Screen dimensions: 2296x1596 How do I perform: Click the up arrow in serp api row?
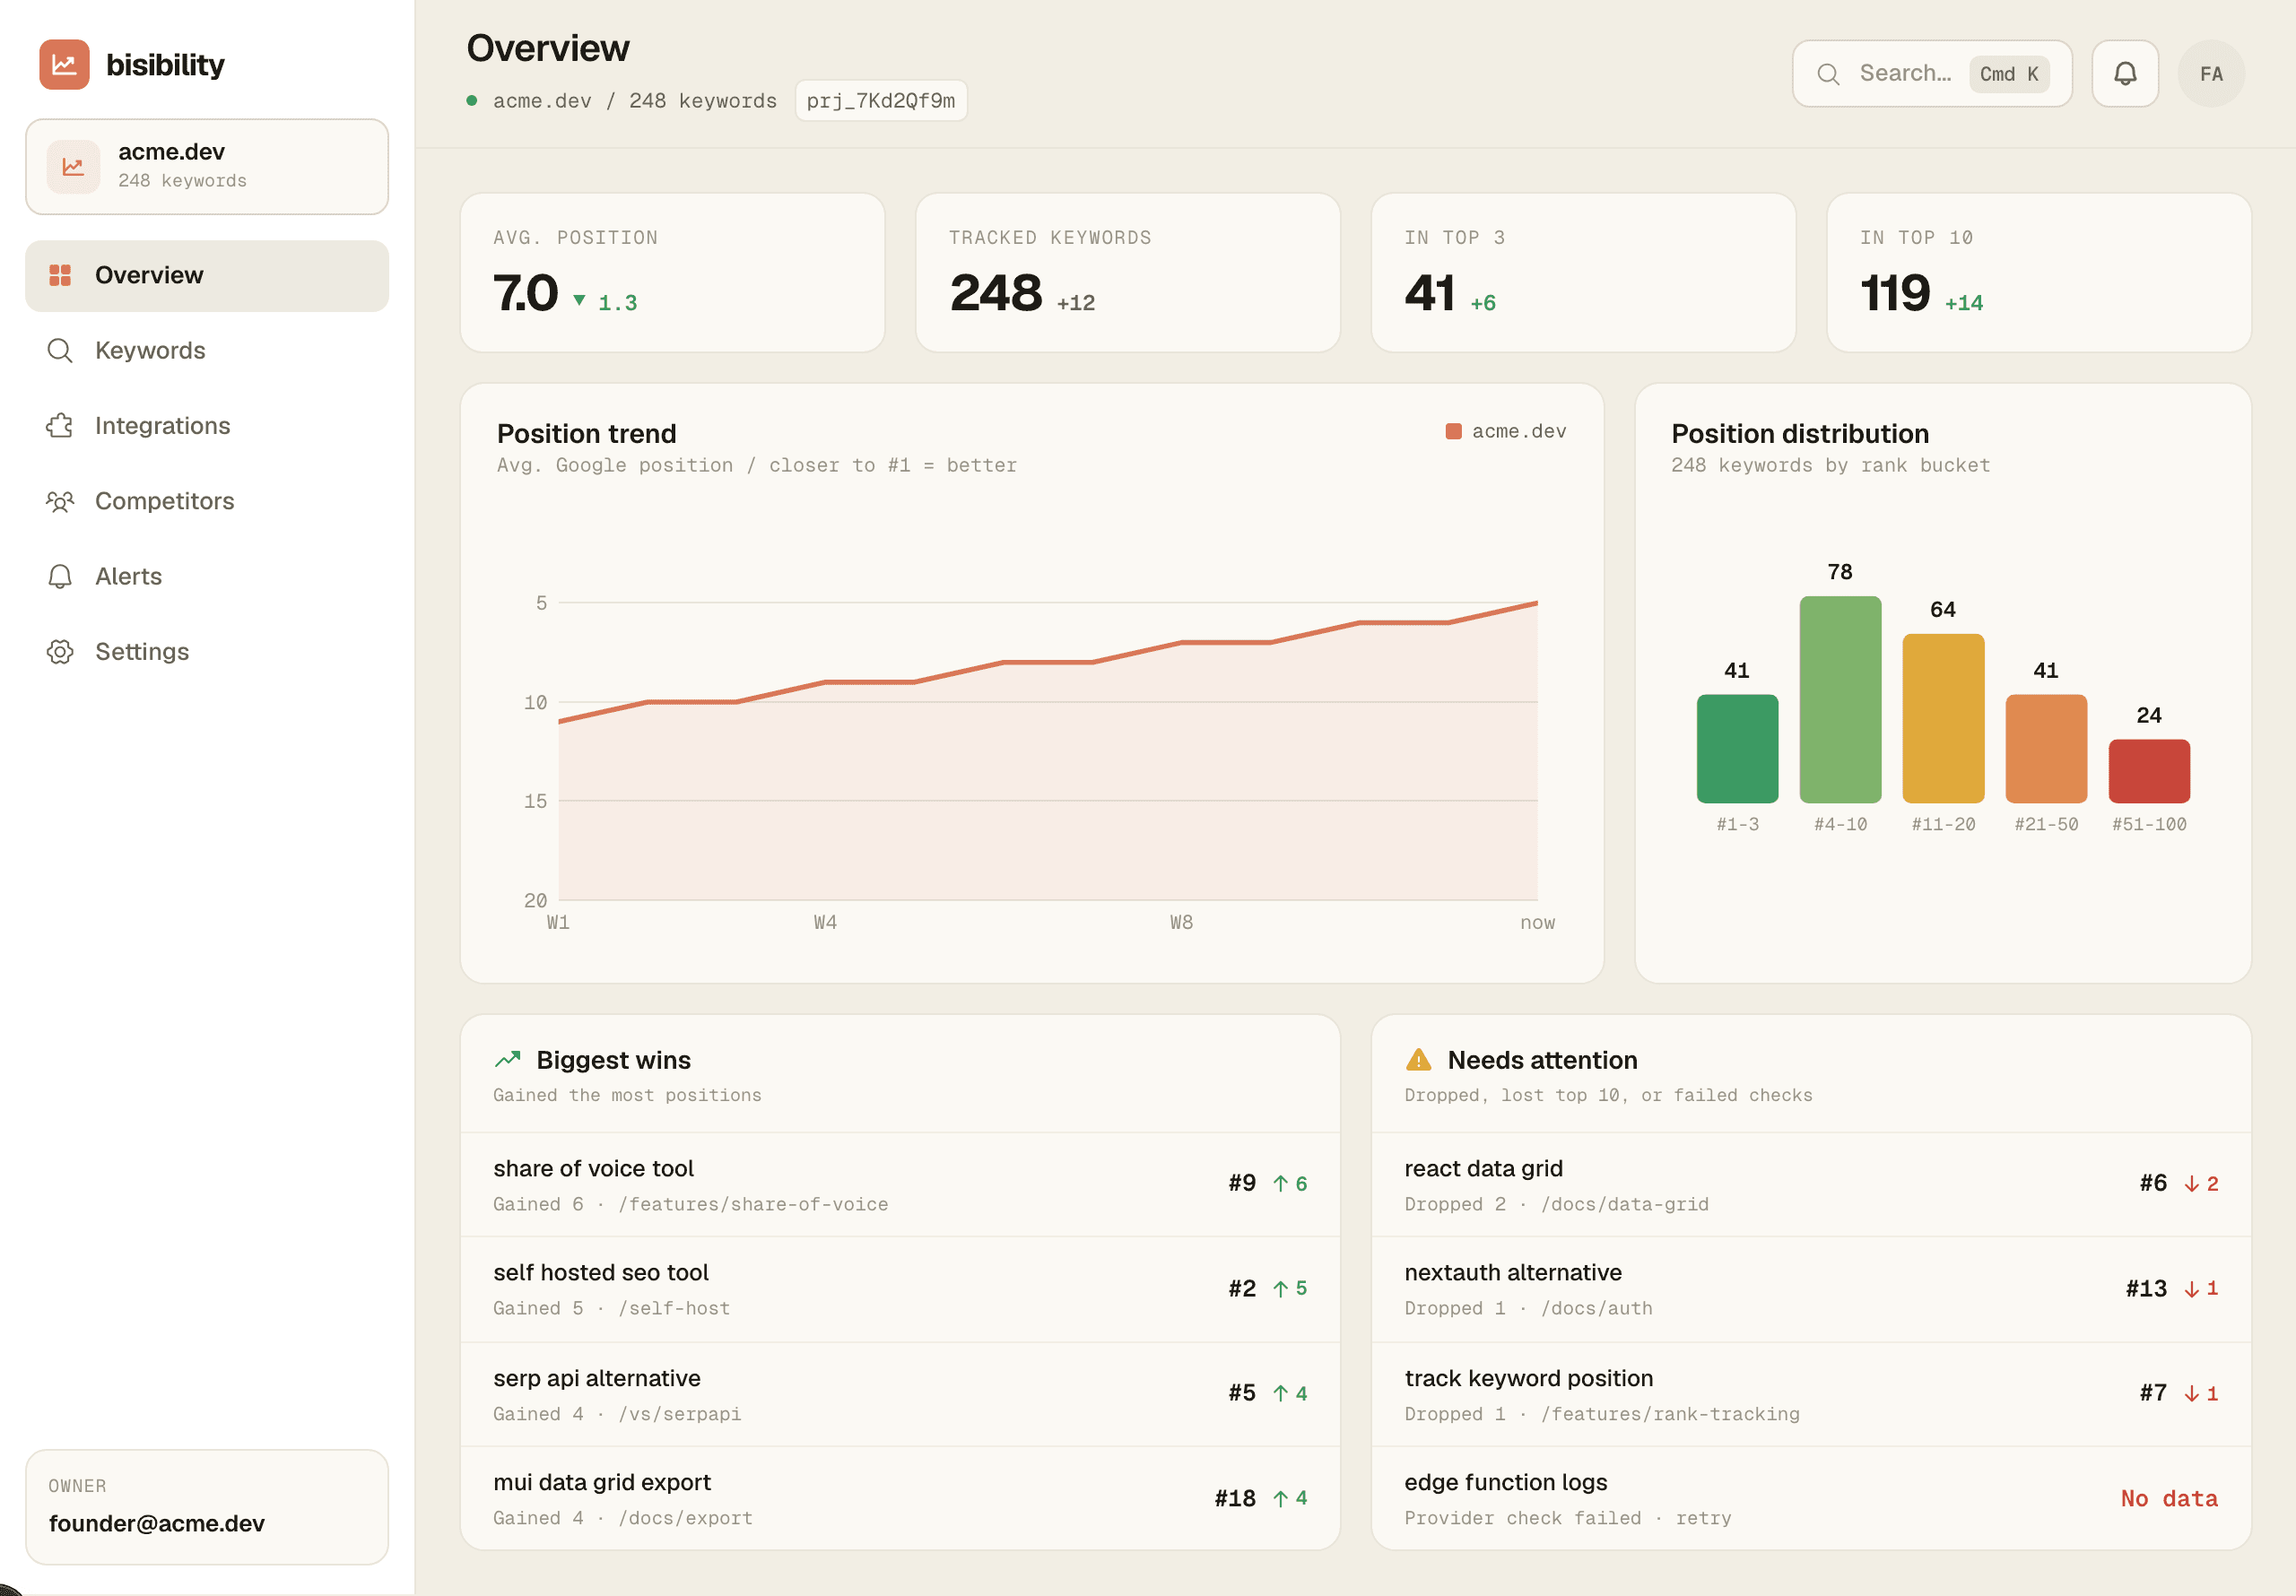(x=1280, y=1394)
